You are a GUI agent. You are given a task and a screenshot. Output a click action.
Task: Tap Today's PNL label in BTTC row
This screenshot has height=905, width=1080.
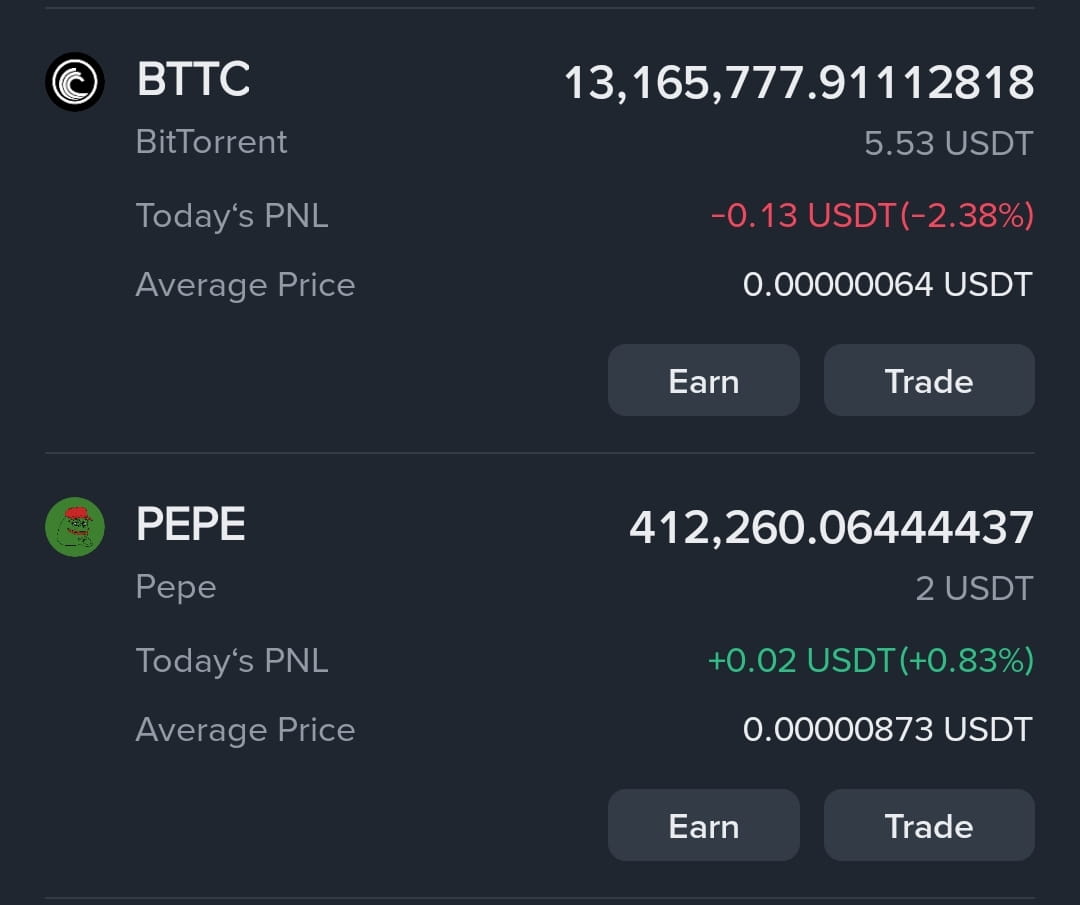click(232, 215)
